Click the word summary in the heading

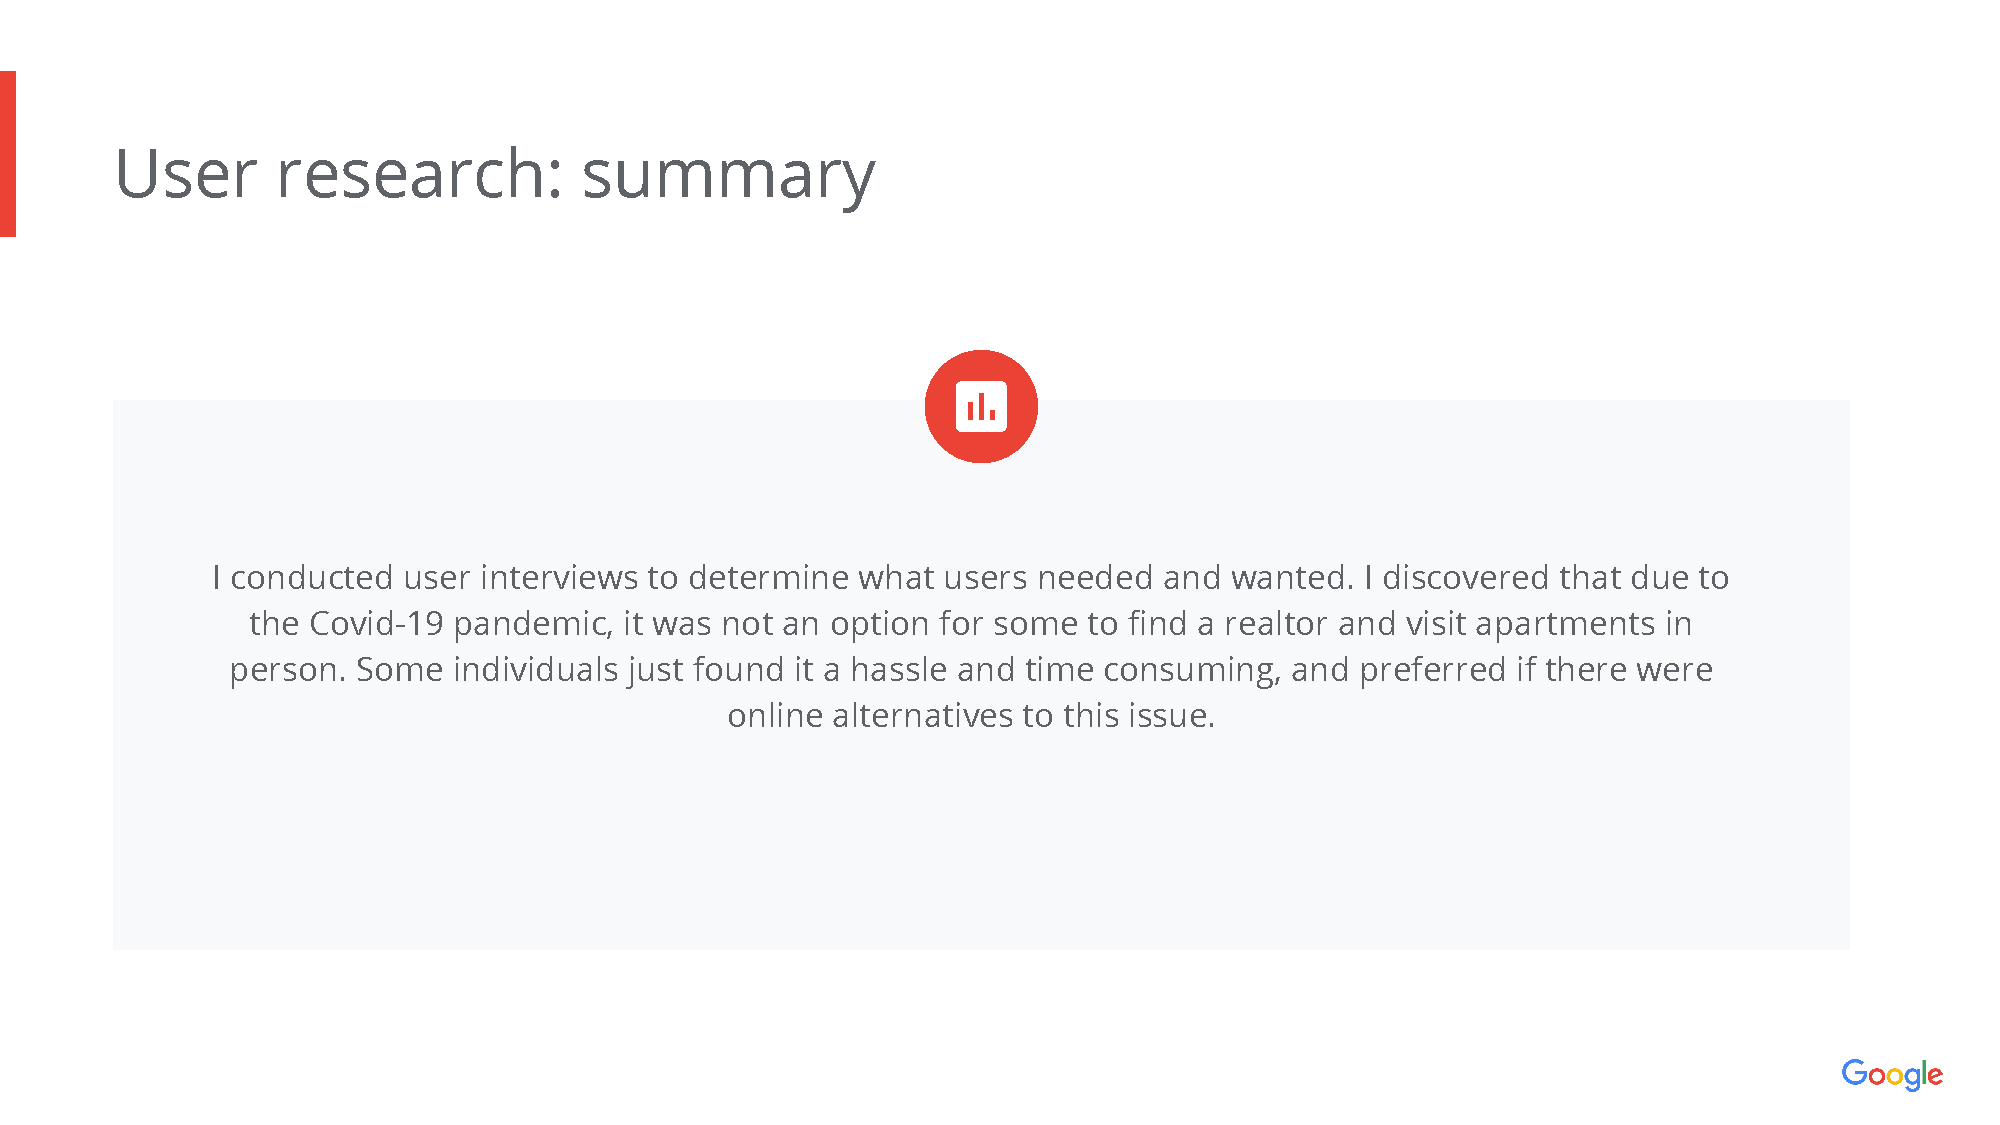[728, 178]
